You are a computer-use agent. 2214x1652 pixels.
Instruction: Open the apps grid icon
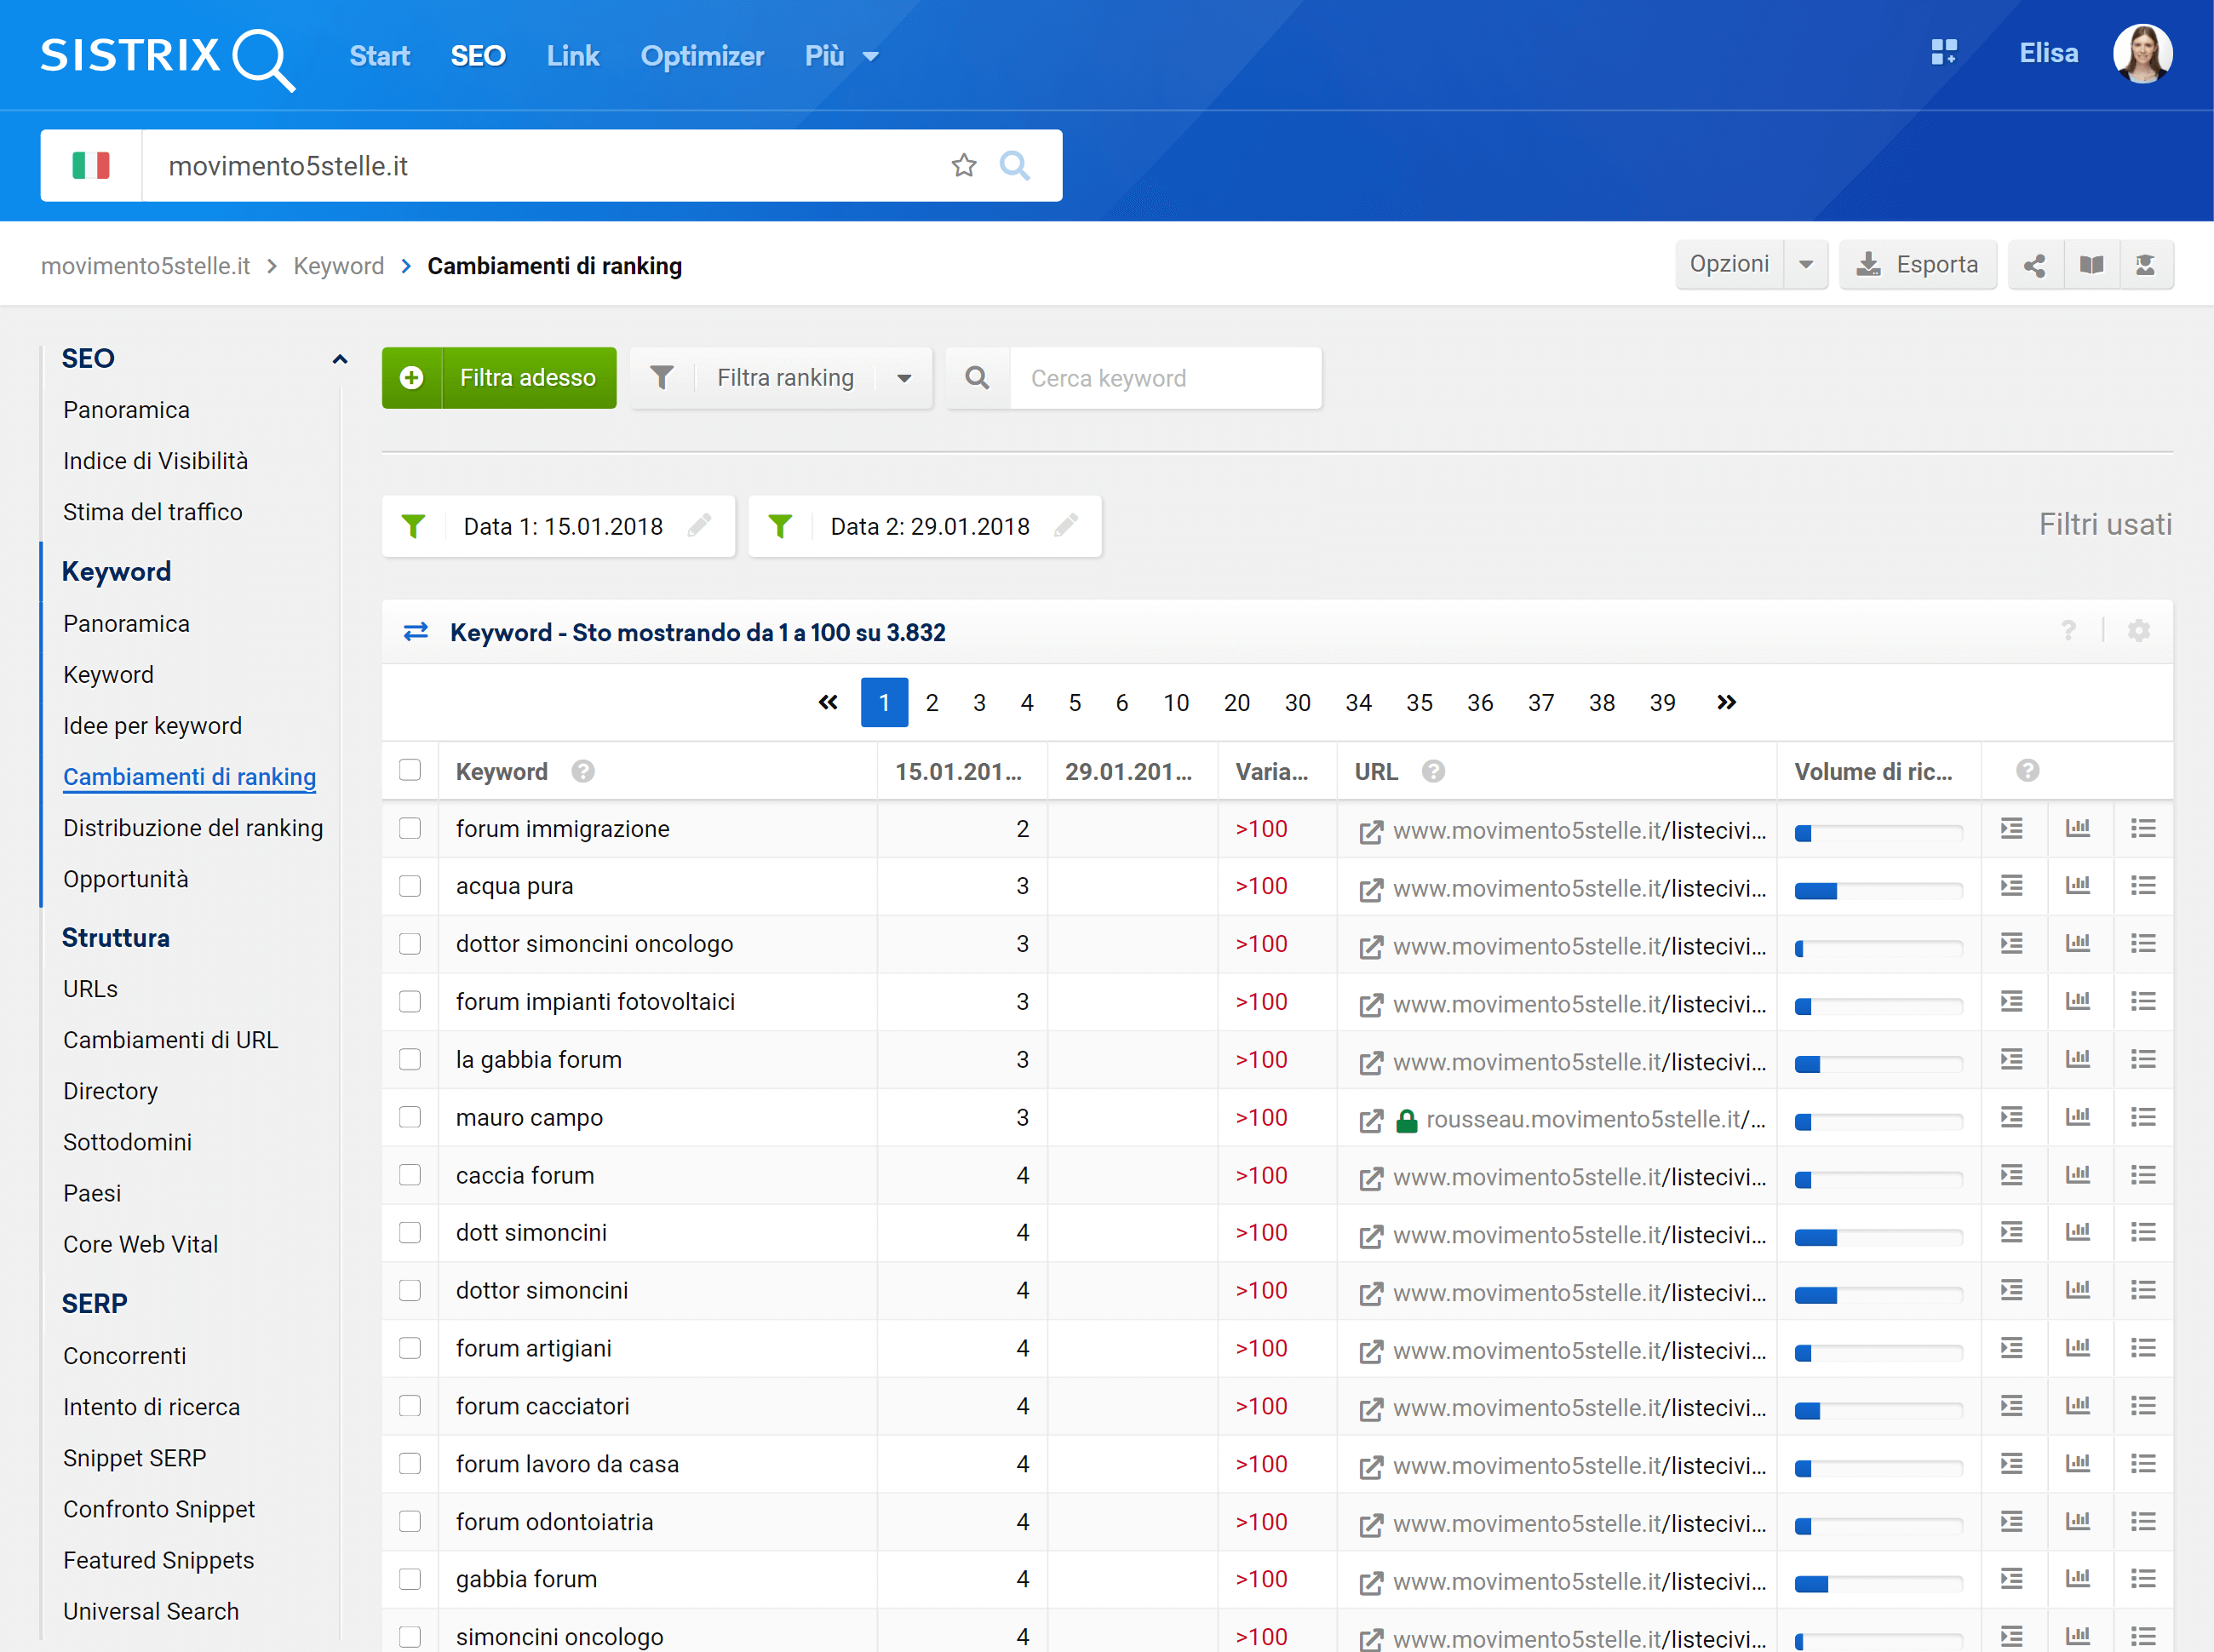(1943, 52)
